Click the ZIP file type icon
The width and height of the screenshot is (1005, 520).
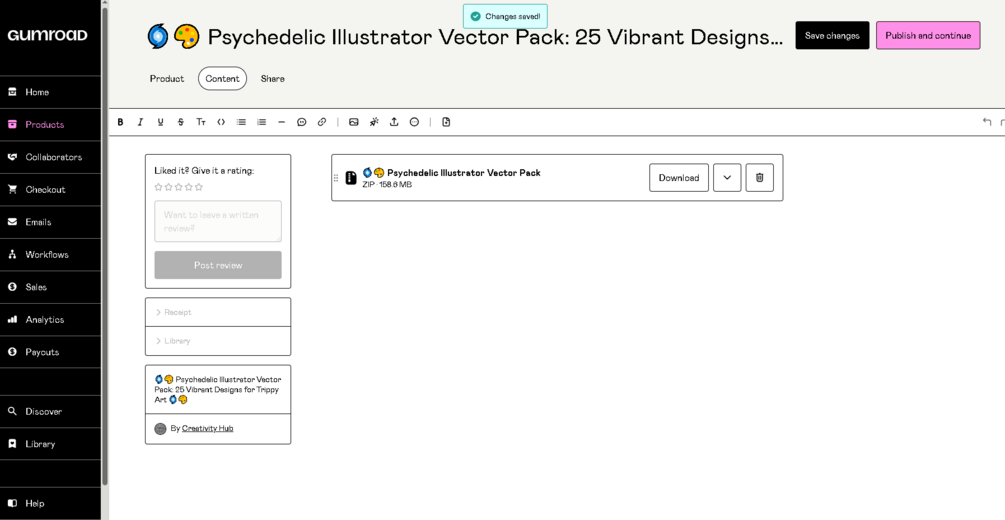(351, 178)
